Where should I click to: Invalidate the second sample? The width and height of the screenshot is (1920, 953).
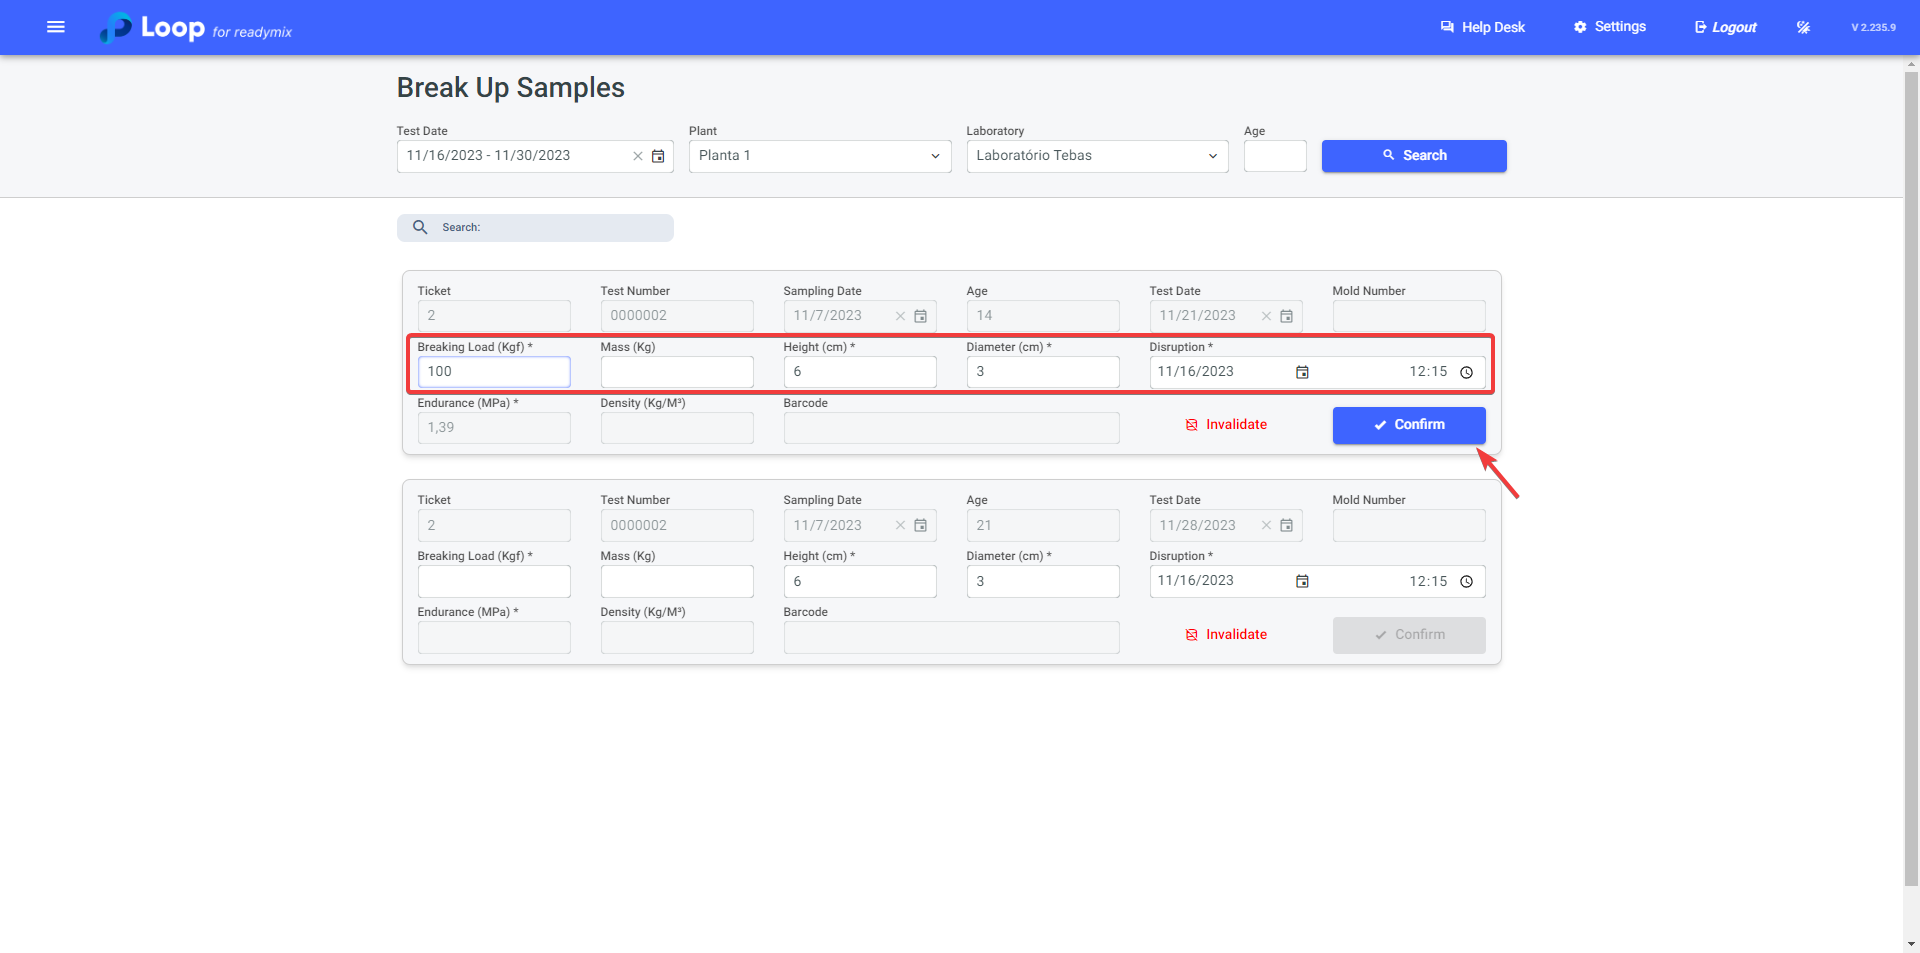tap(1226, 635)
